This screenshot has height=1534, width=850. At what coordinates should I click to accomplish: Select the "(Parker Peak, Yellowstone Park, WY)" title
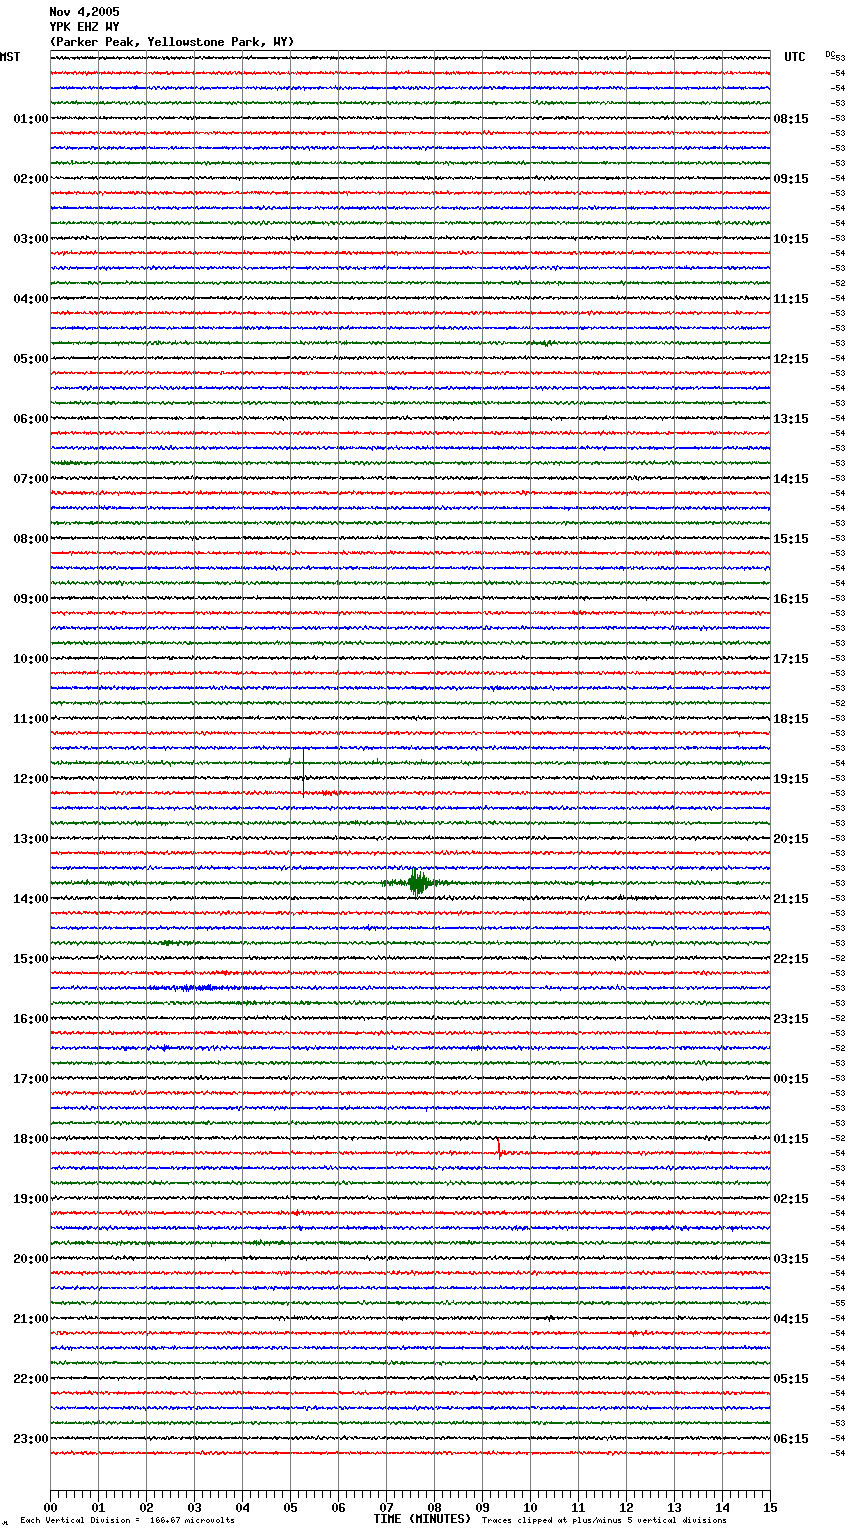pos(172,42)
